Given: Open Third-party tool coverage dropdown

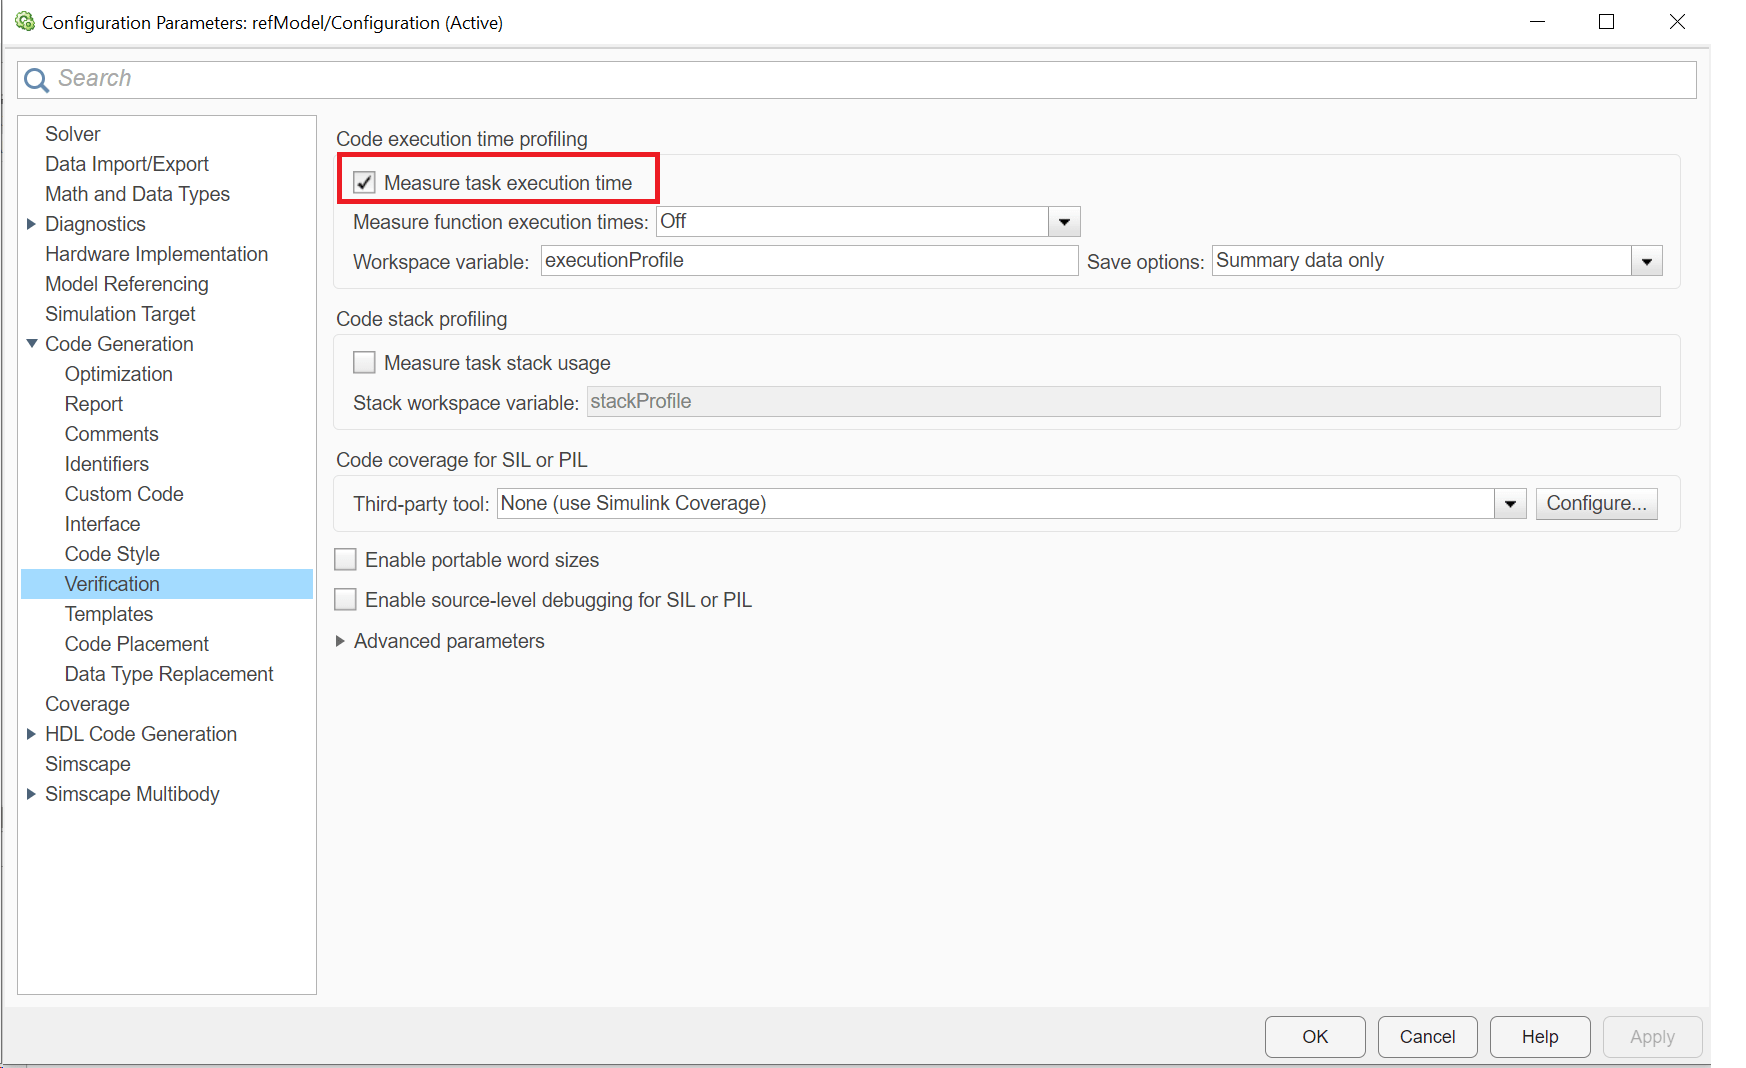Looking at the screenshot, I should [1510, 504].
